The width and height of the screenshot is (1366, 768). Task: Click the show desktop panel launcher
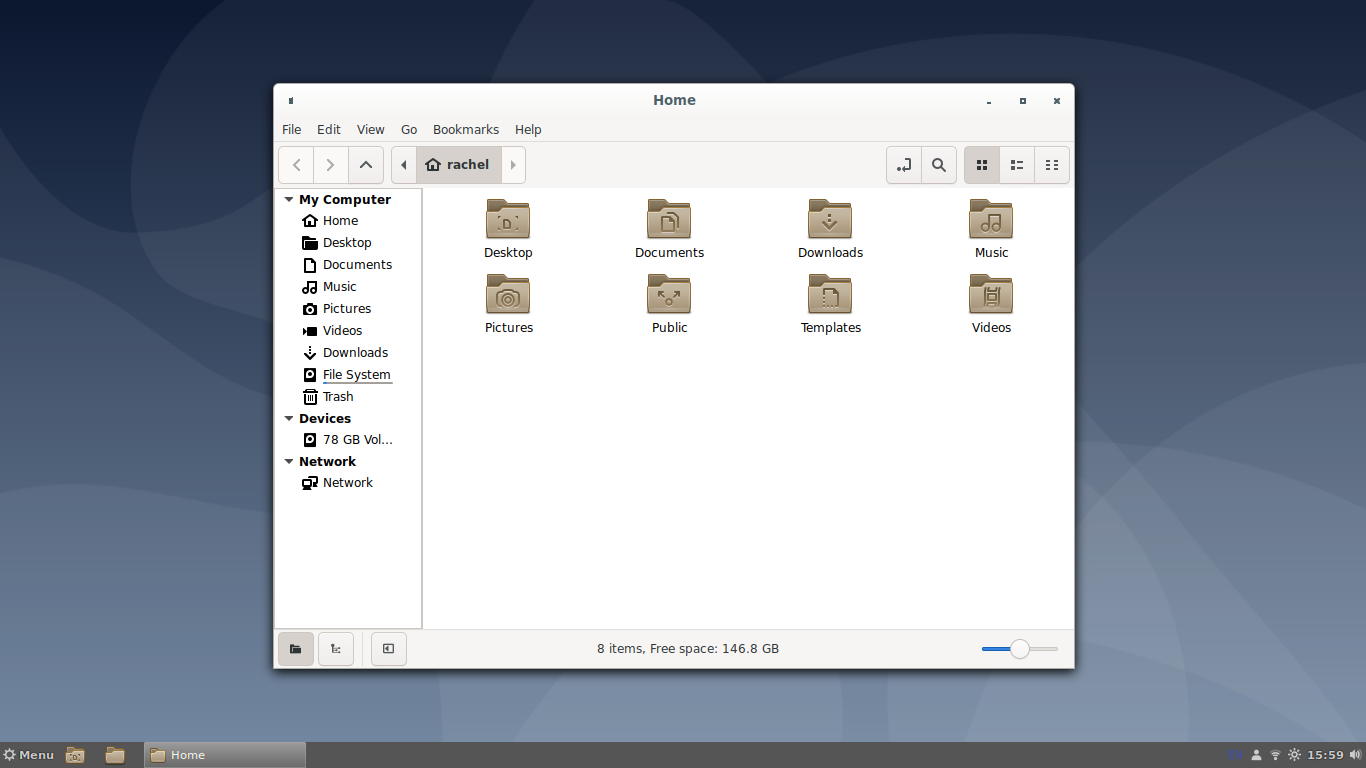[75, 755]
